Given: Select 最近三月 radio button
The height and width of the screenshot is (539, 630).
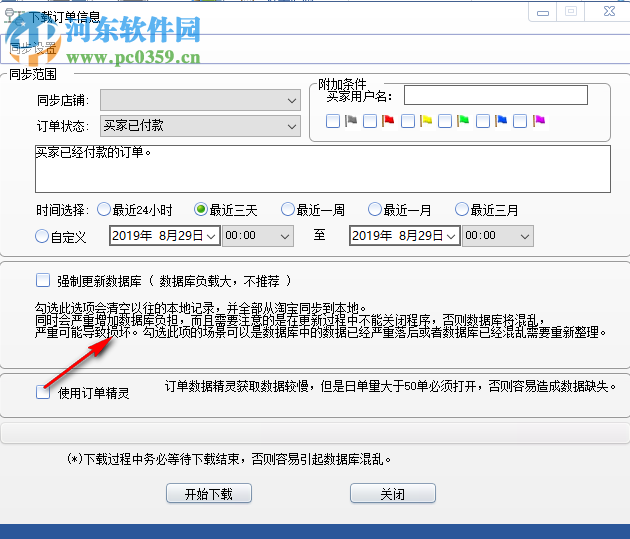Looking at the screenshot, I should pos(462,209).
